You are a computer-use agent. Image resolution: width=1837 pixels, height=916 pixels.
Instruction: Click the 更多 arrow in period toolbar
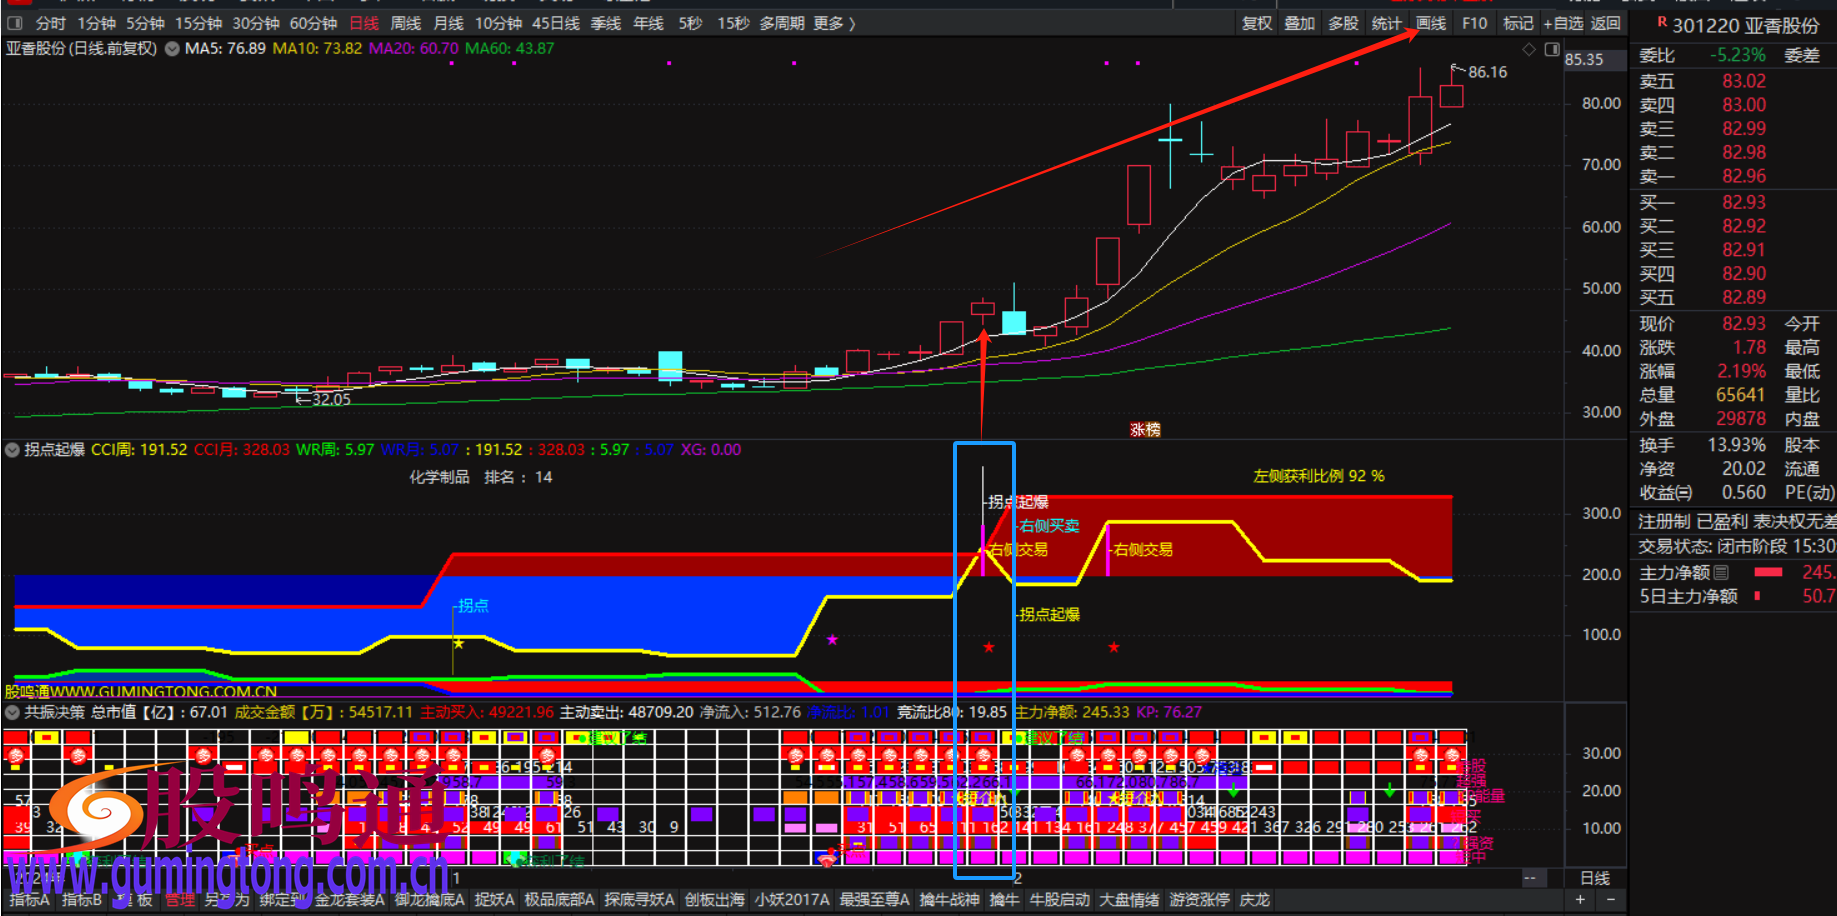(x=835, y=23)
